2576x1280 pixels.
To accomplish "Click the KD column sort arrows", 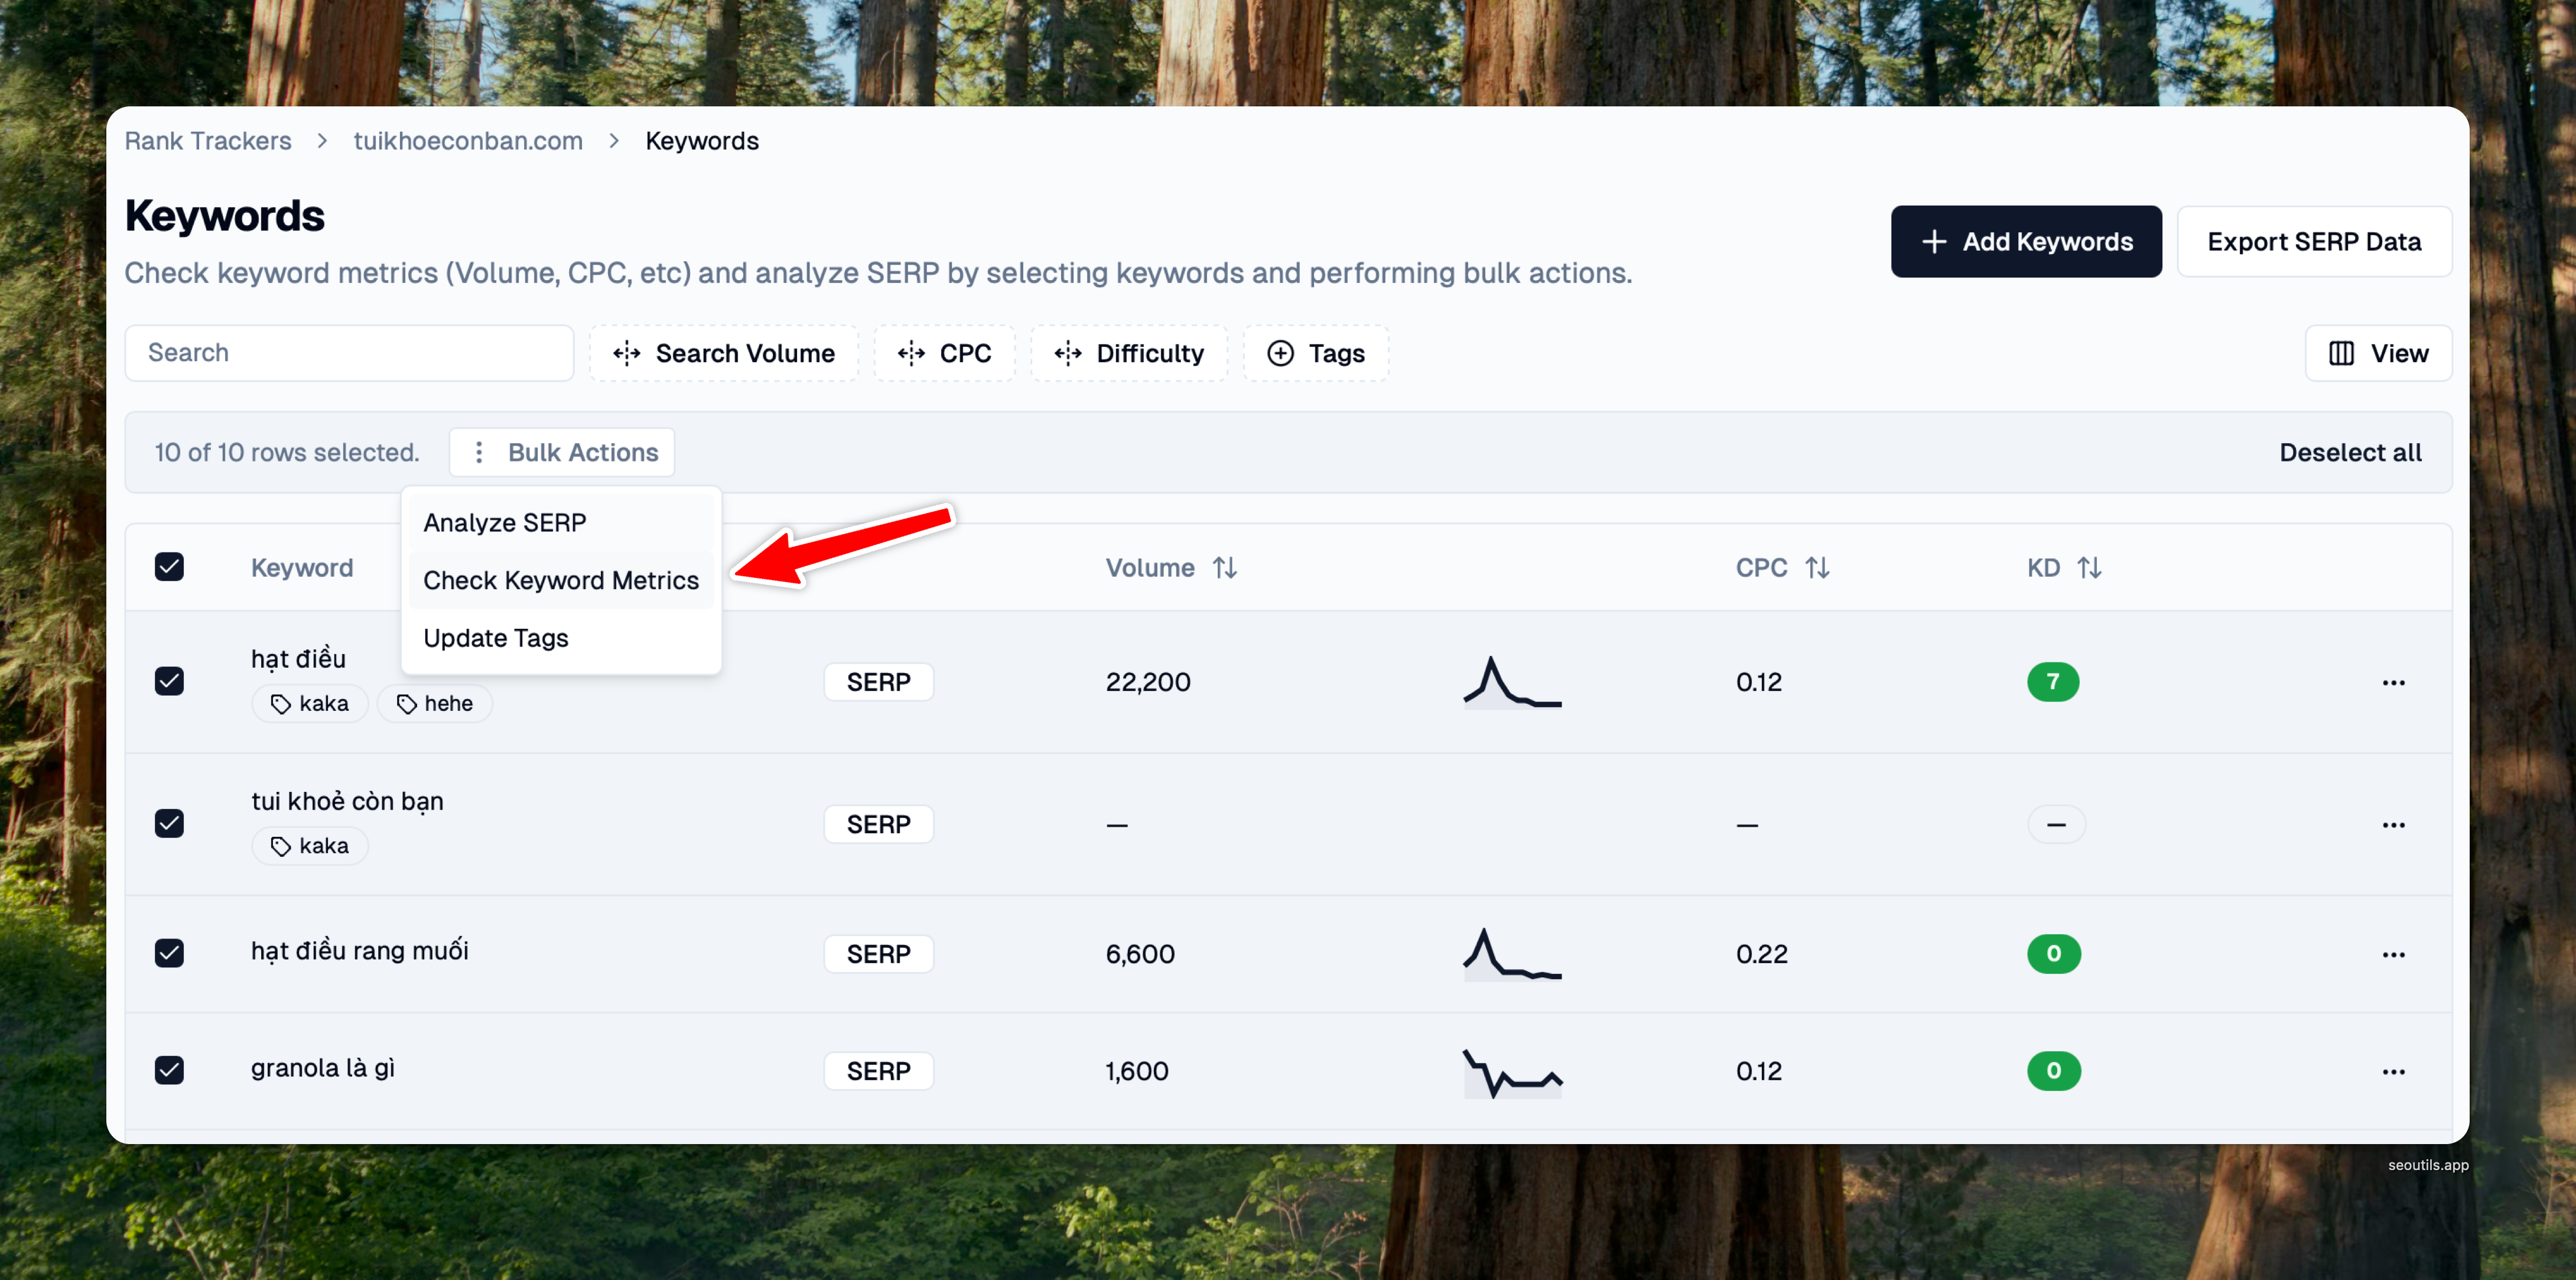I will (2089, 568).
